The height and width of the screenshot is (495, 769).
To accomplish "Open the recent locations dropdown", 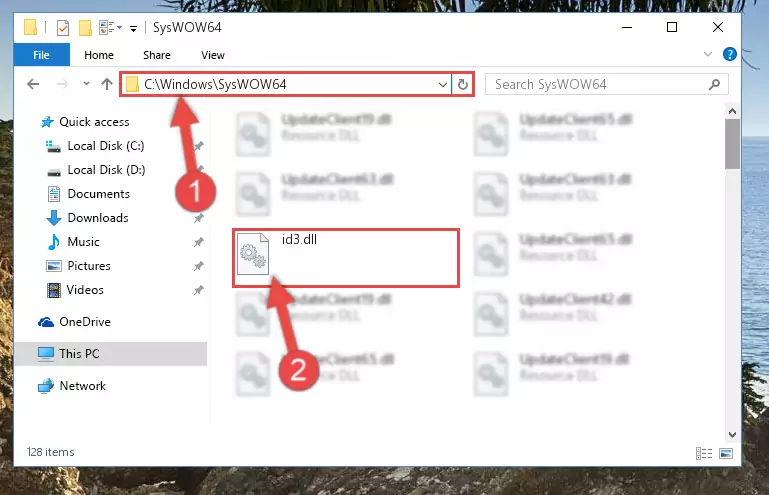I will (86, 84).
